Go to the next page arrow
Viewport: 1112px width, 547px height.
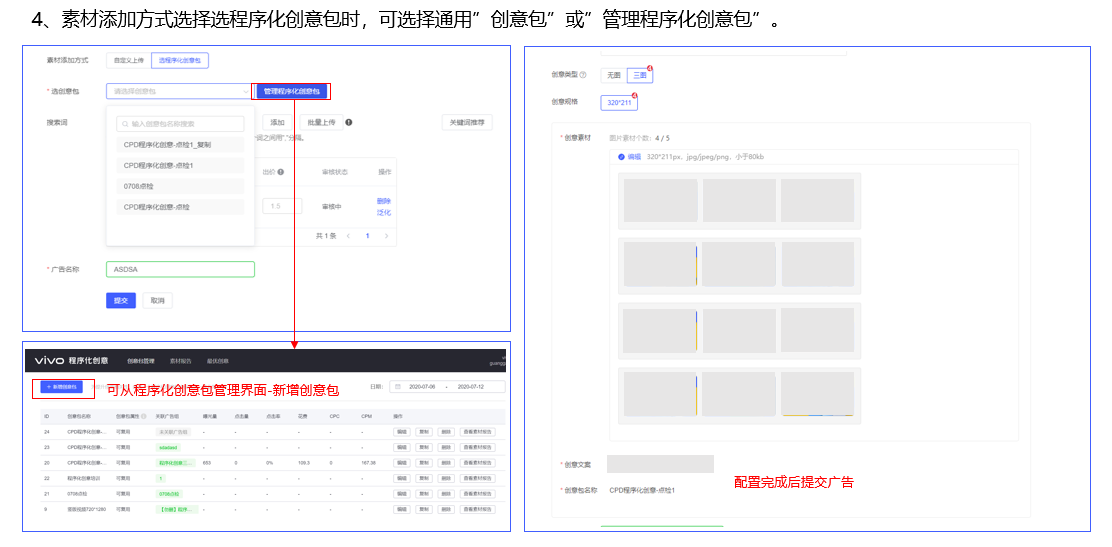[x=387, y=236]
